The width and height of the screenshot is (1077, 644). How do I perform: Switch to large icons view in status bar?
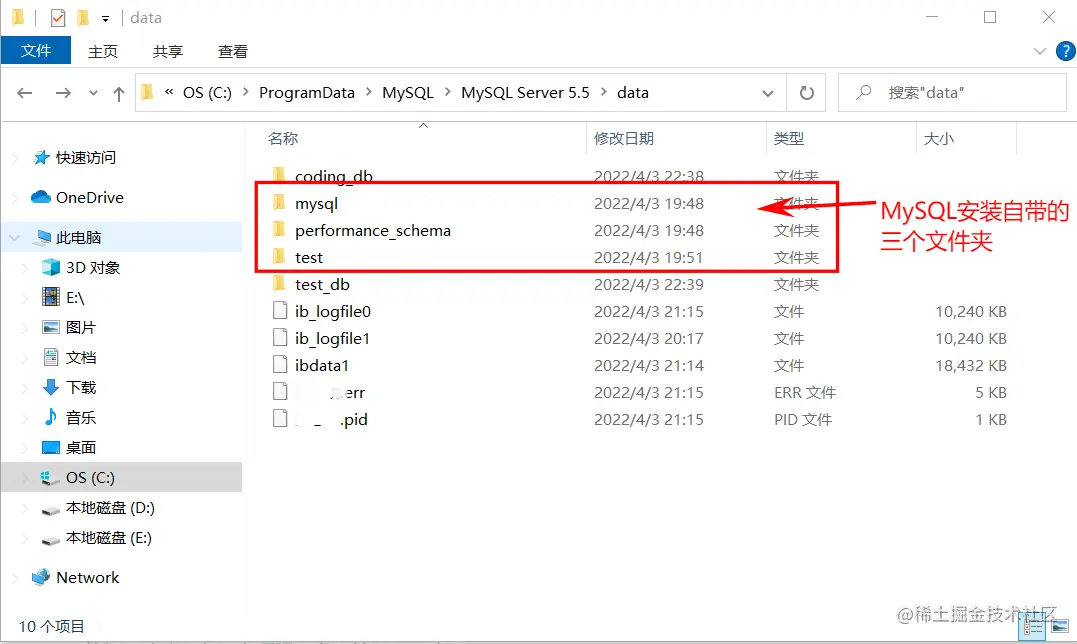[1060, 627]
